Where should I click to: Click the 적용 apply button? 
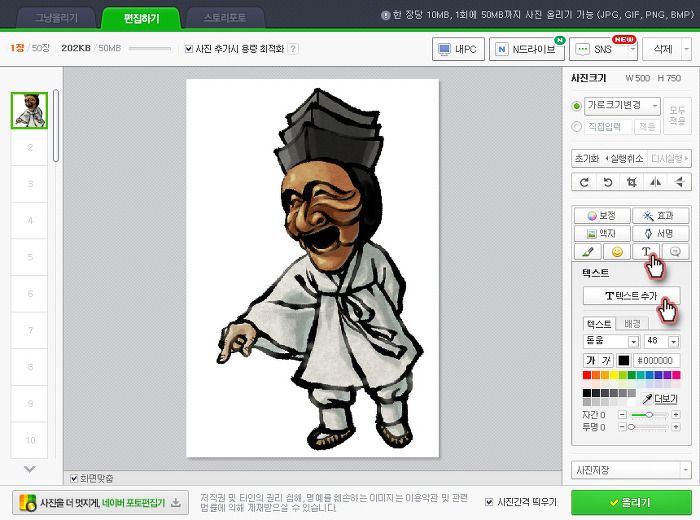(x=646, y=127)
